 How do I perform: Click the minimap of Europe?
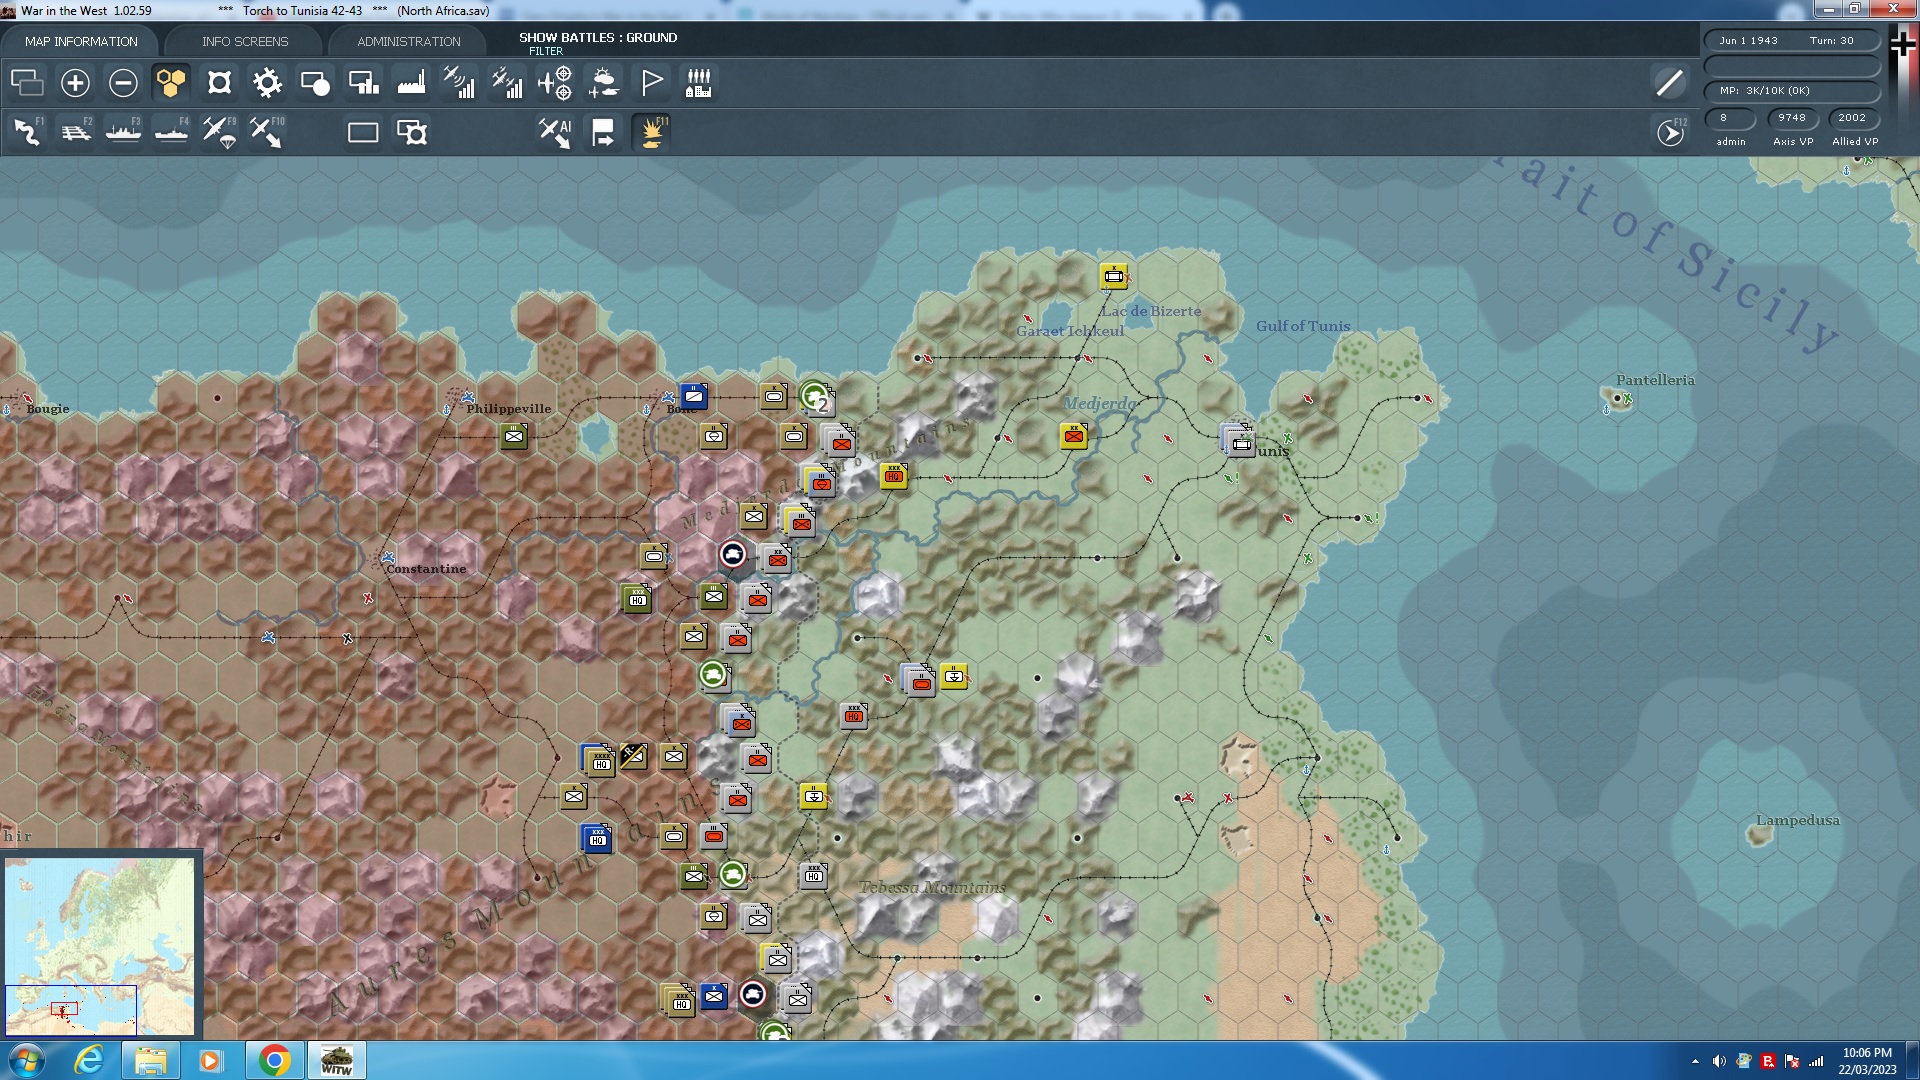point(100,945)
